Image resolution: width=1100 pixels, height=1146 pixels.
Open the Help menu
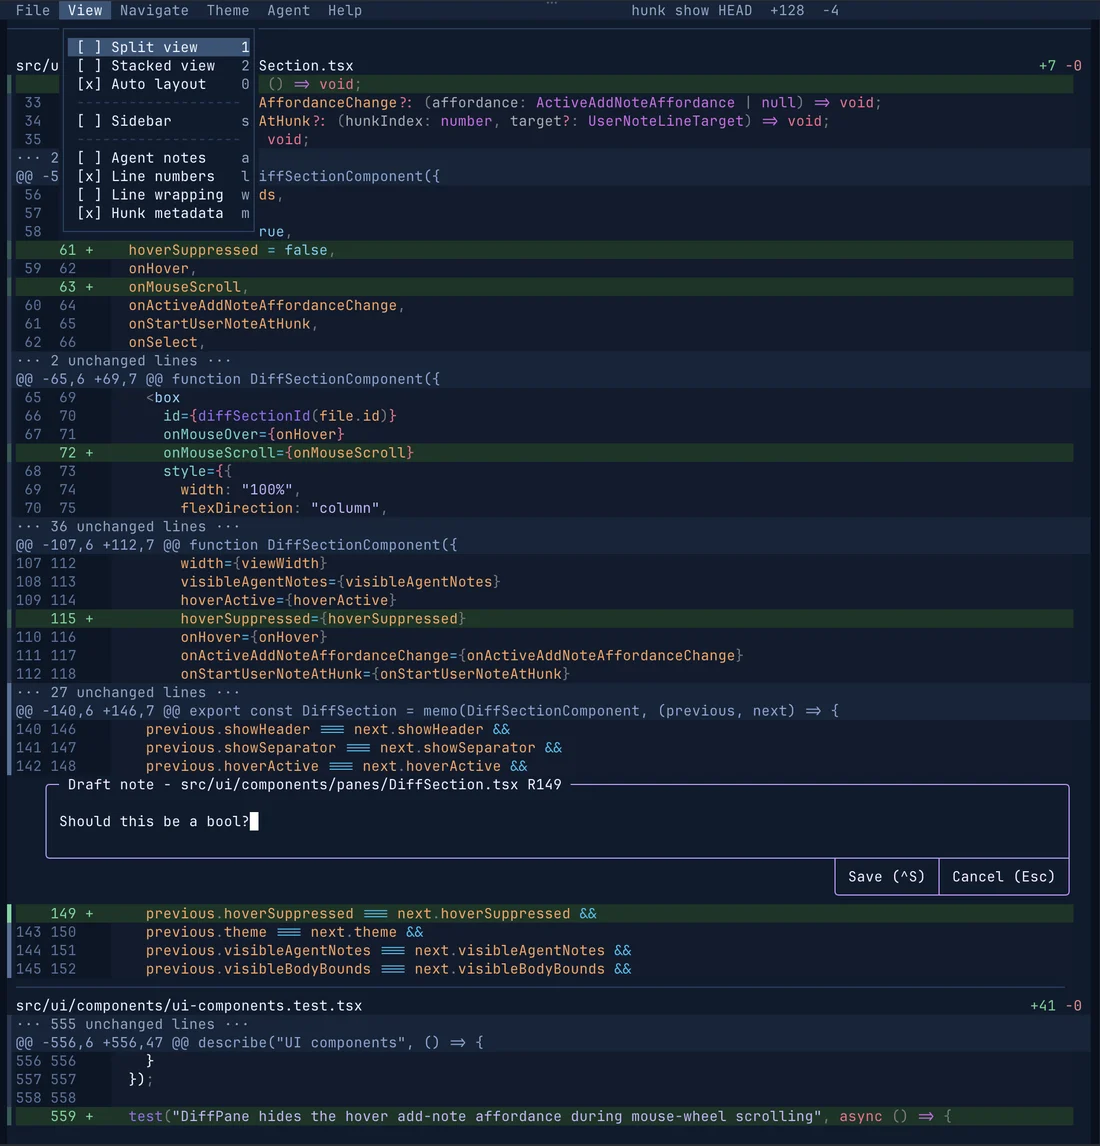pos(345,10)
